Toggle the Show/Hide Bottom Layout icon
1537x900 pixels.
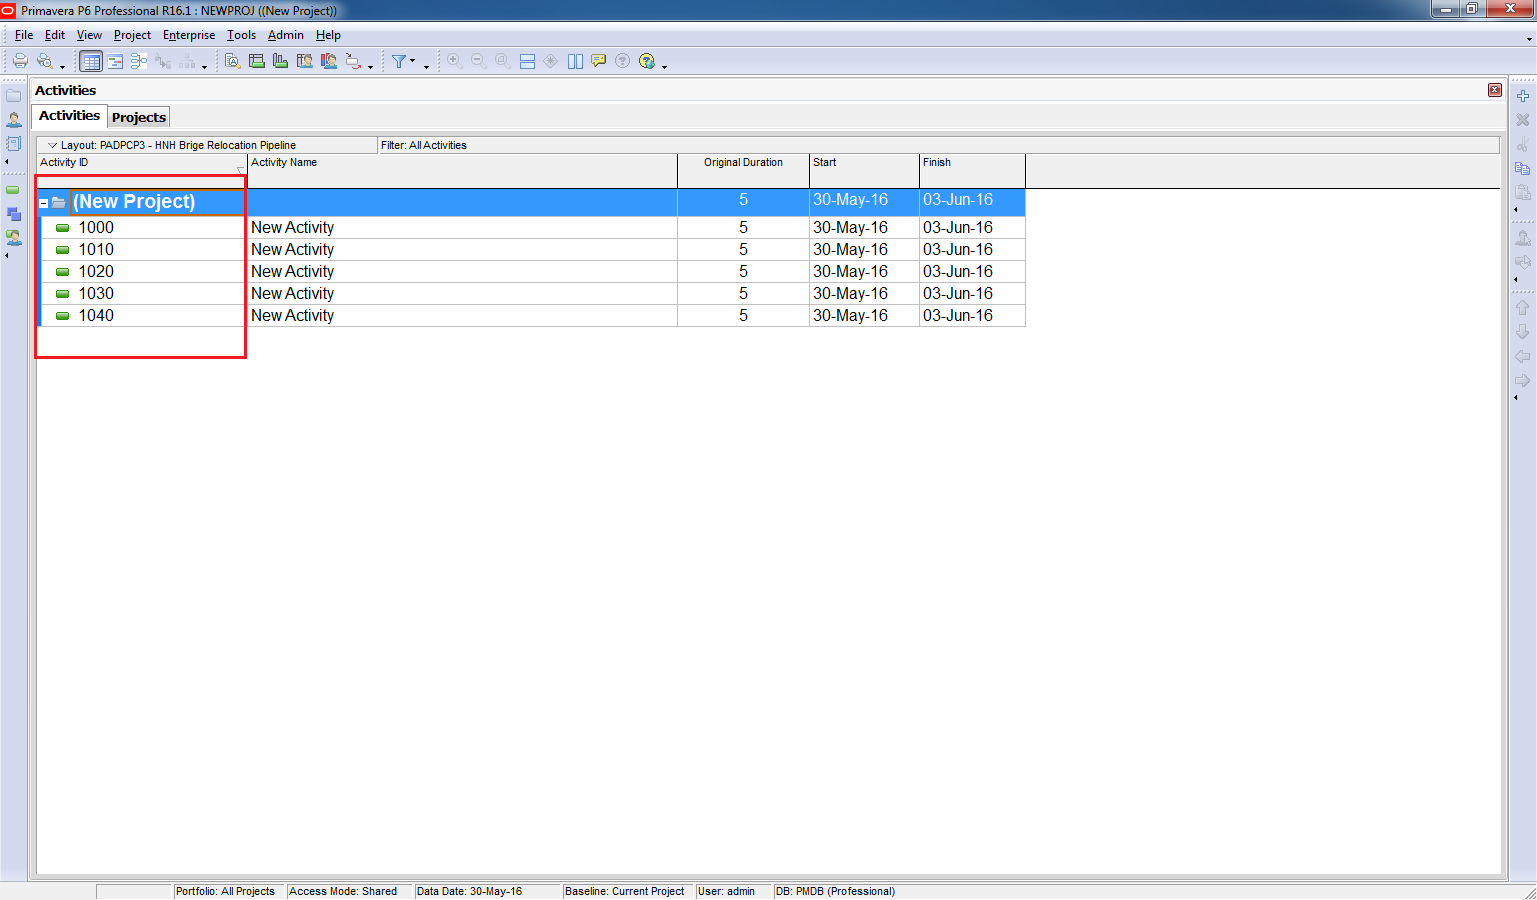click(527, 62)
